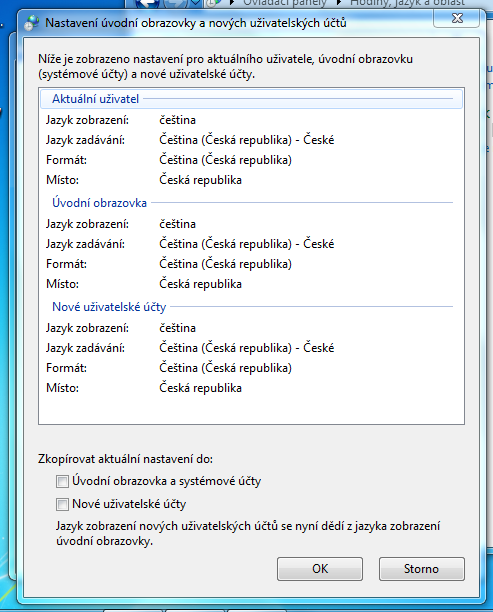
Task: Select the Jazyk zobrazení row under Aktuální uživatel
Action: point(251,120)
